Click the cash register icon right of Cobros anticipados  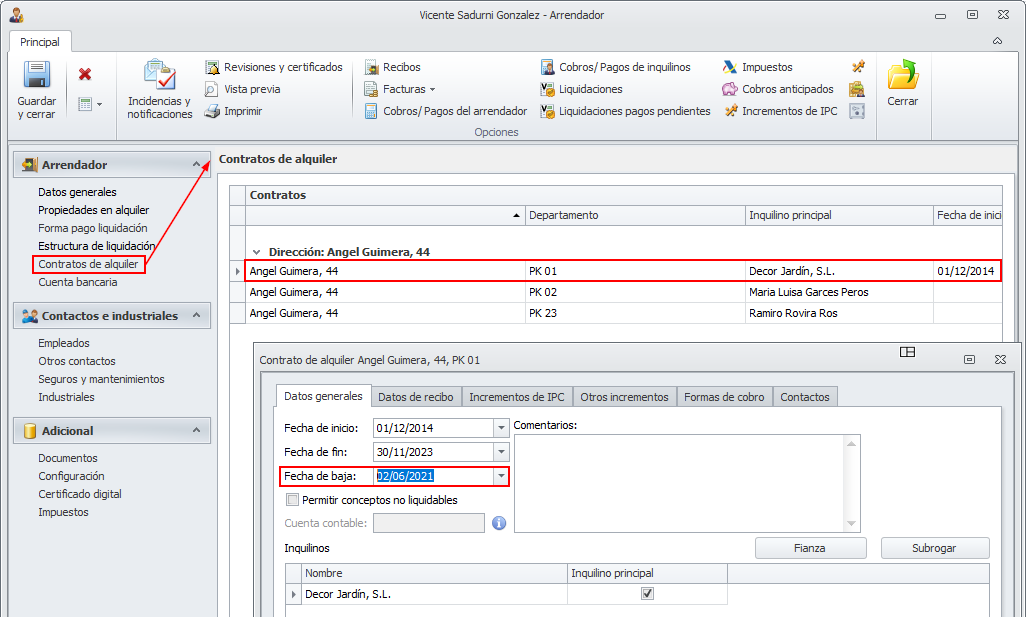click(x=857, y=89)
